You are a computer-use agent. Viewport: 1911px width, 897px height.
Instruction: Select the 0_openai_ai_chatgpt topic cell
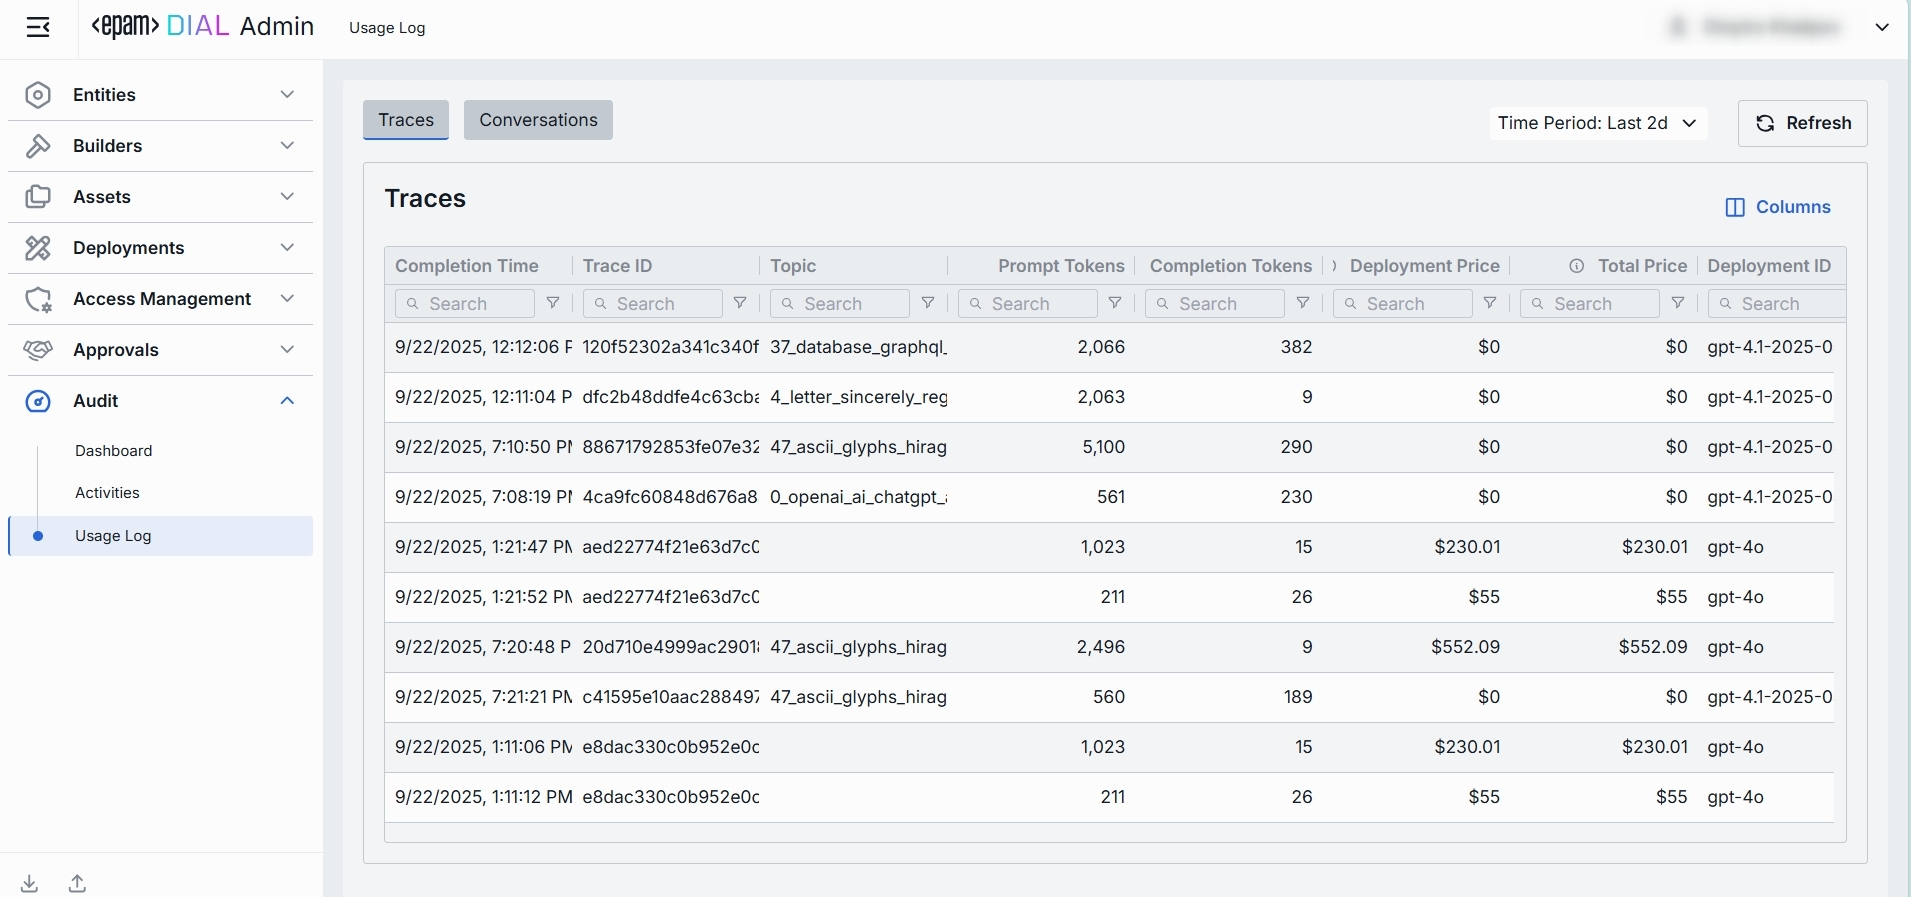(859, 497)
